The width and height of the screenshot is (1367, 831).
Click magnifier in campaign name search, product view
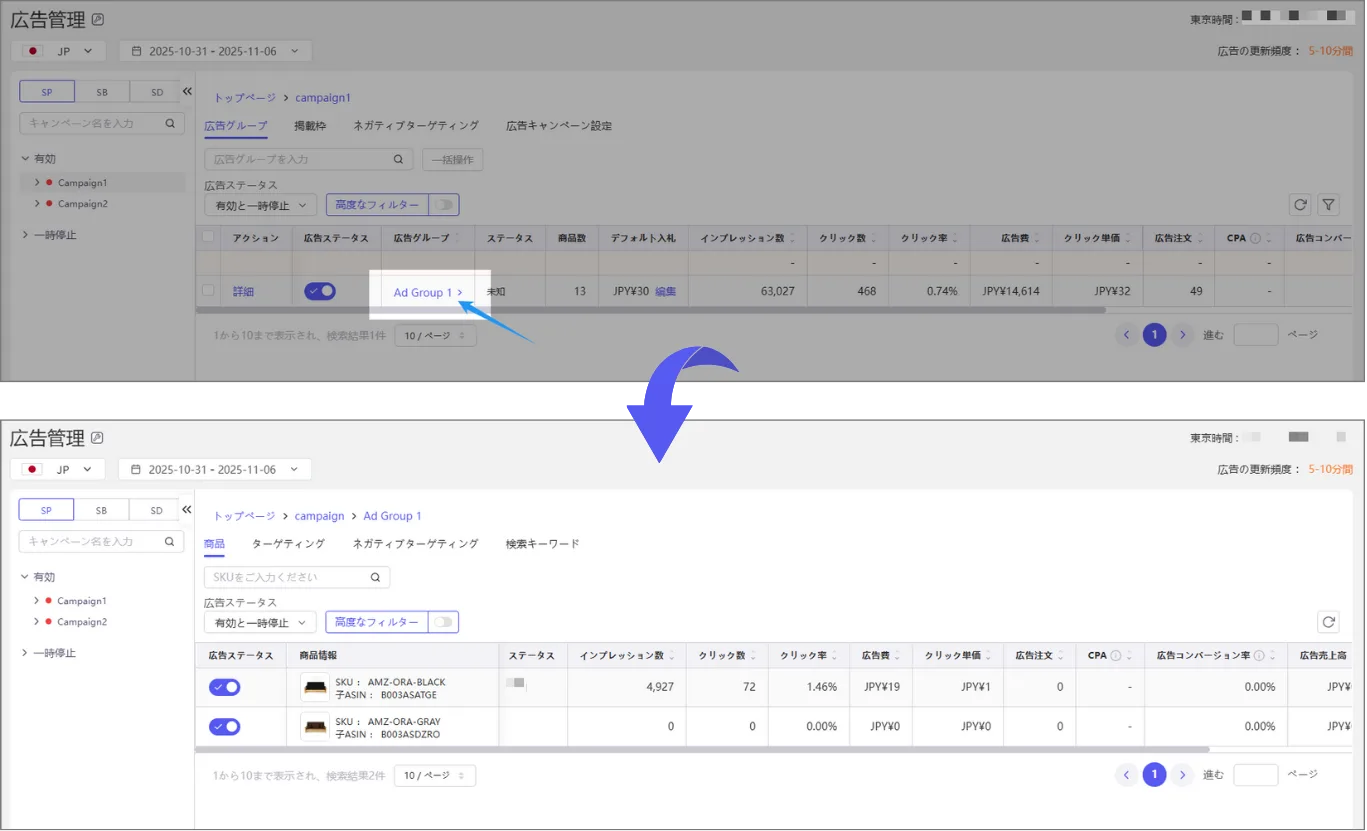170,541
